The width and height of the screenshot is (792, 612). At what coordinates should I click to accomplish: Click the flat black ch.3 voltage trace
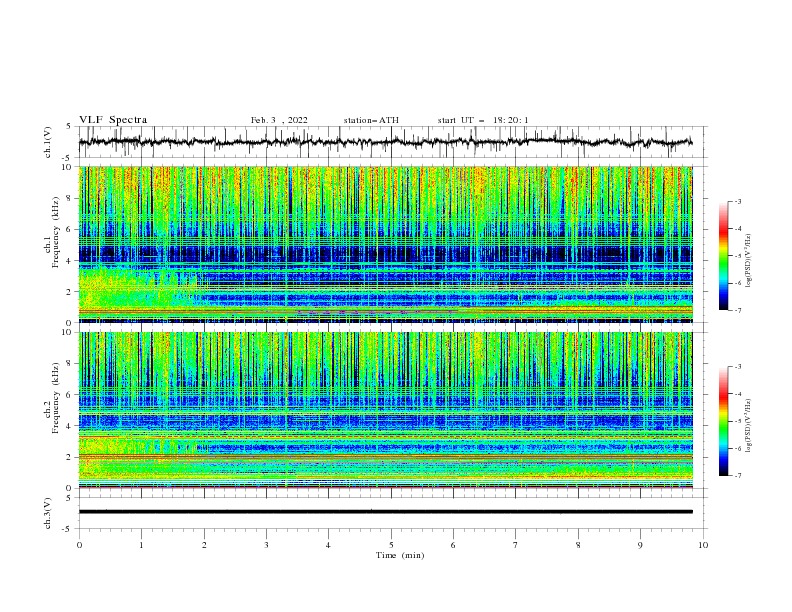(385, 512)
